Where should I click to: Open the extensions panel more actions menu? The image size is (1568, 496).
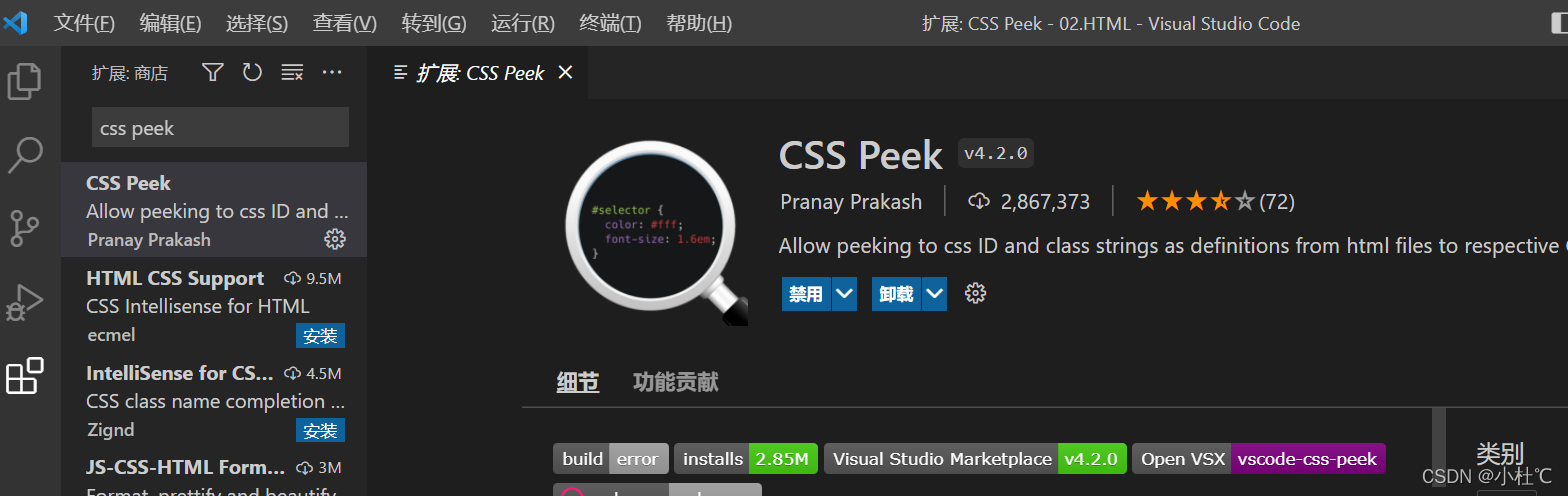coord(332,72)
